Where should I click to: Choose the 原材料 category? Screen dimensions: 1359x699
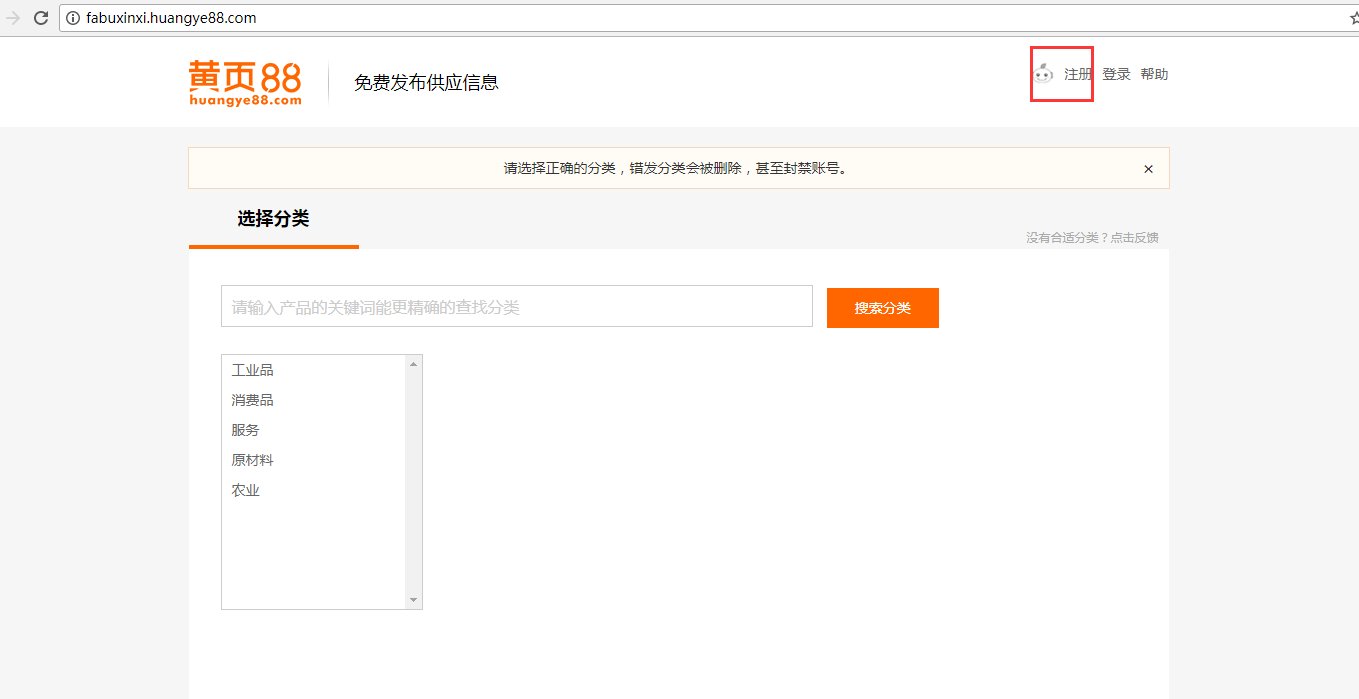(253, 460)
